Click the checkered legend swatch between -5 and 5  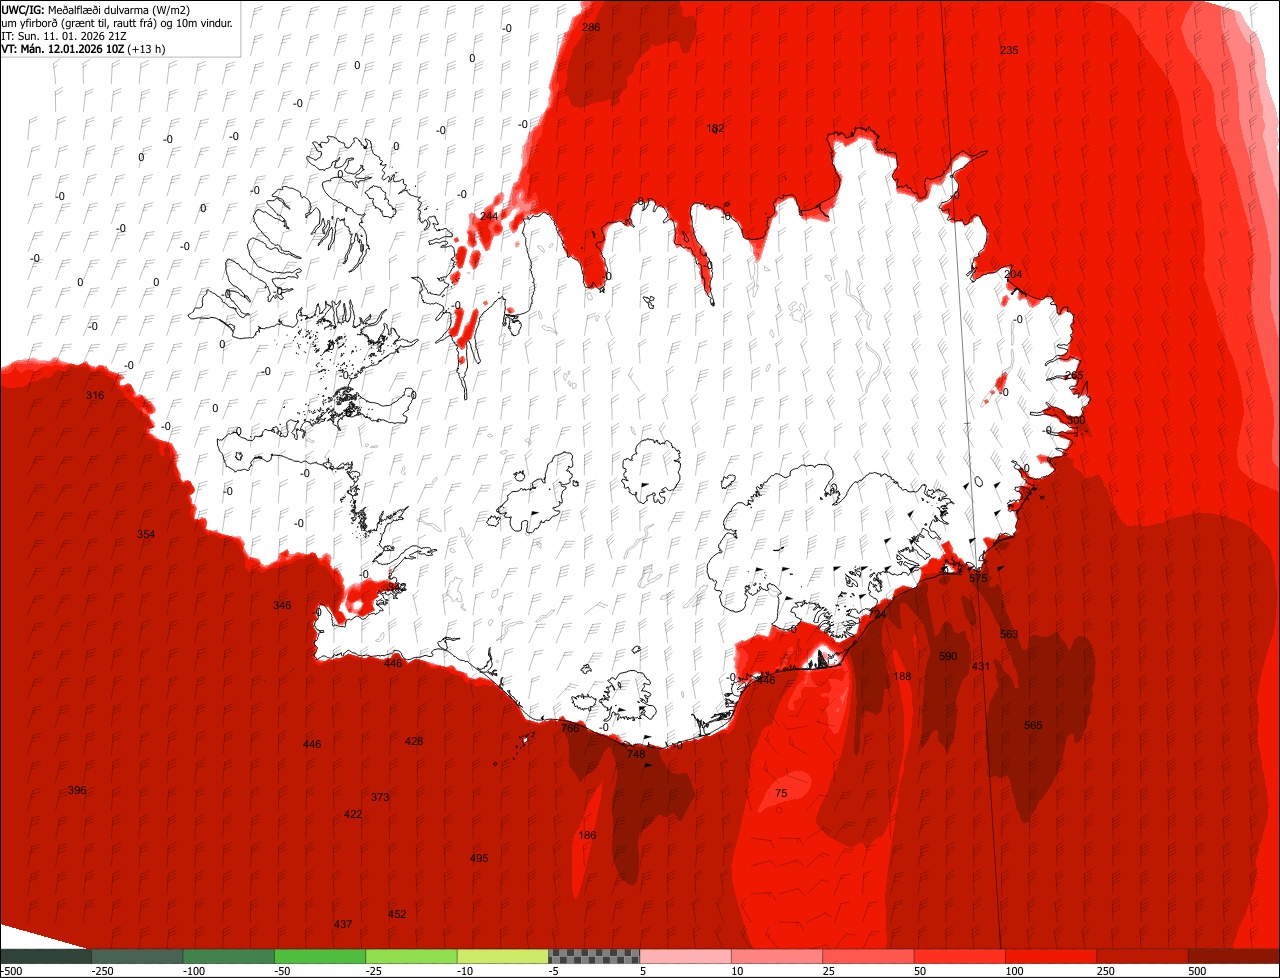[594, 956]
